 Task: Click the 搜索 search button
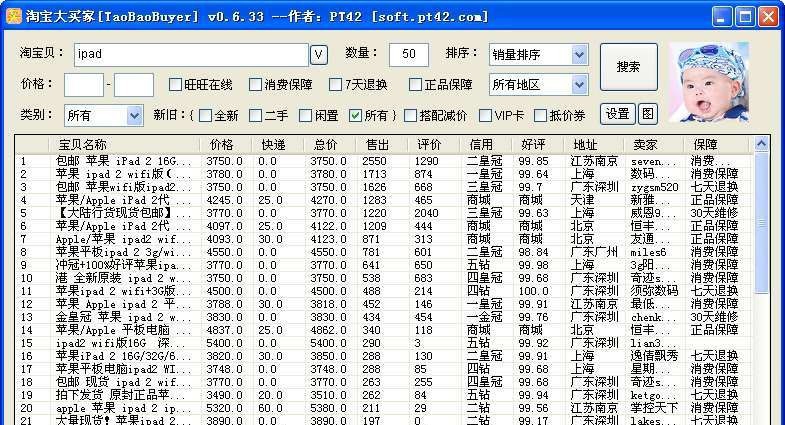(628, 67)
